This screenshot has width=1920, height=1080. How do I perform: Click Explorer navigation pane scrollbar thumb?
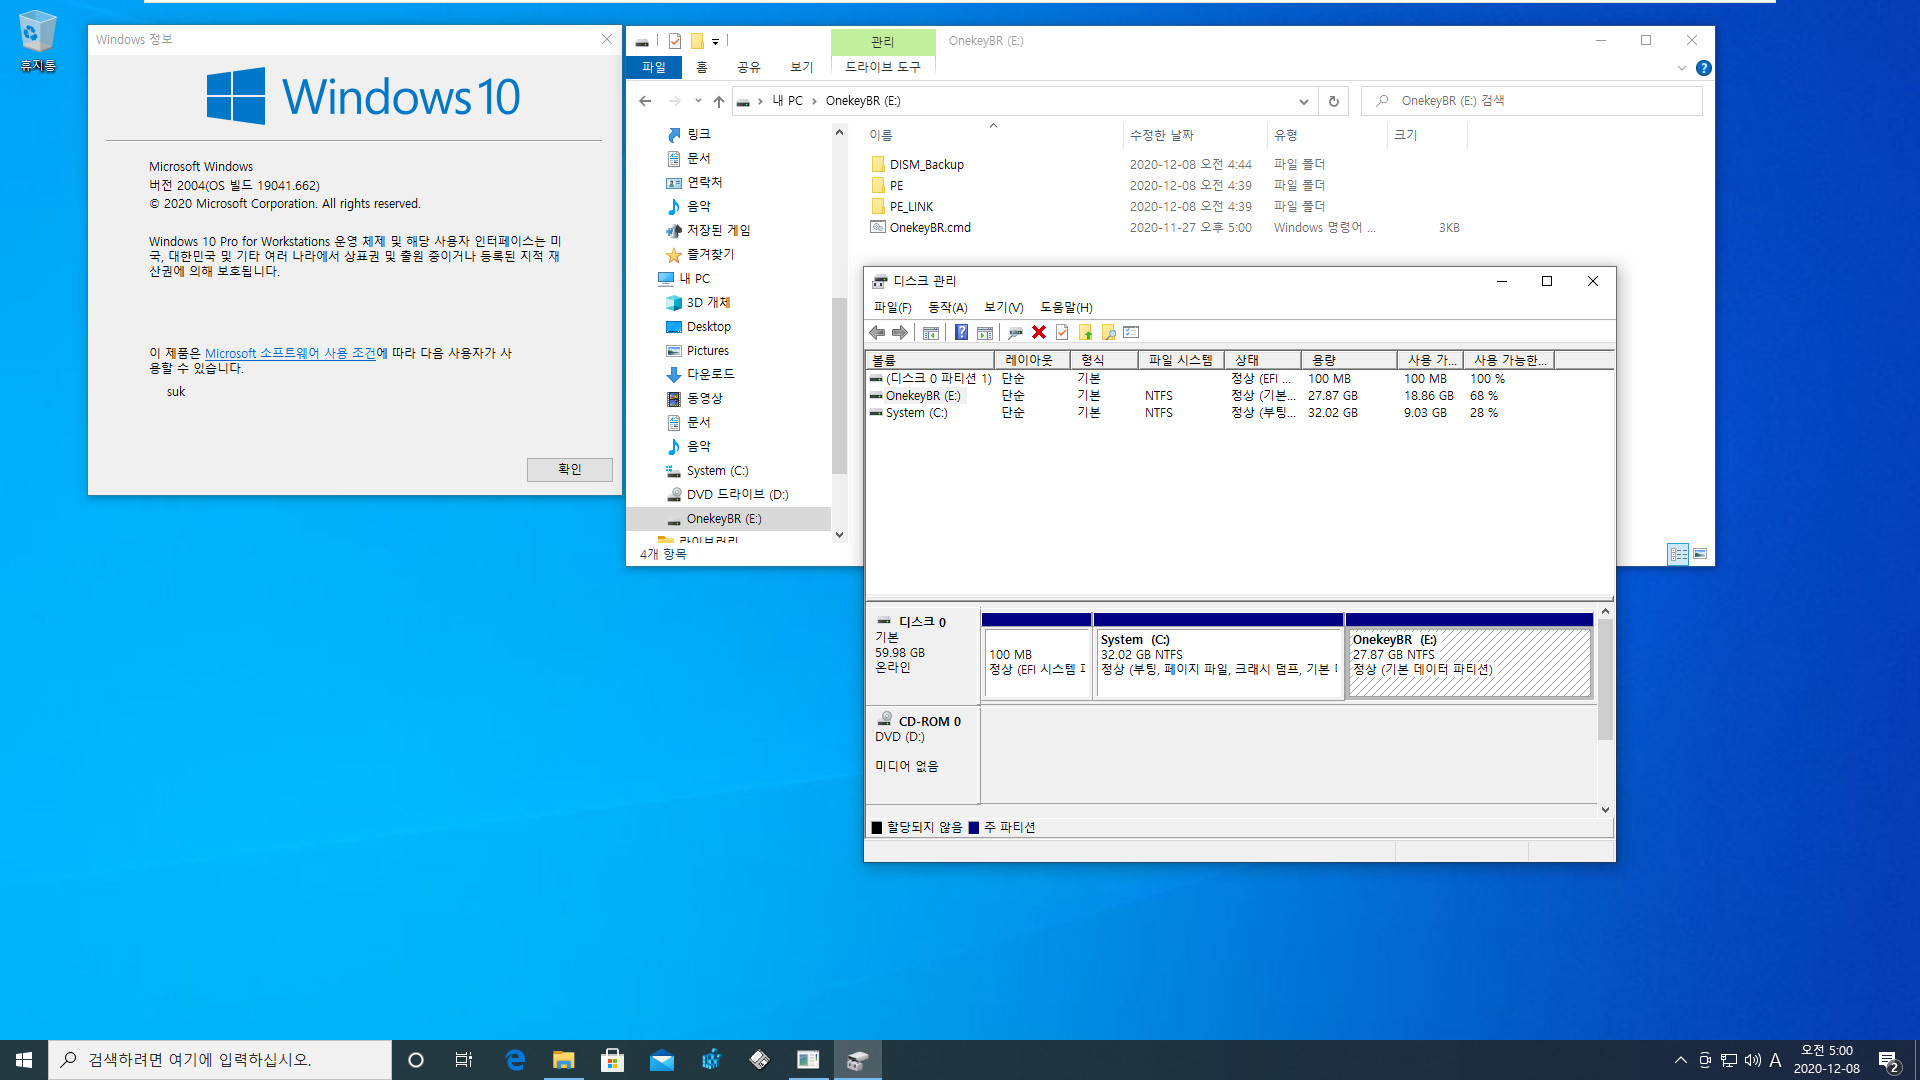click(839, 385)
